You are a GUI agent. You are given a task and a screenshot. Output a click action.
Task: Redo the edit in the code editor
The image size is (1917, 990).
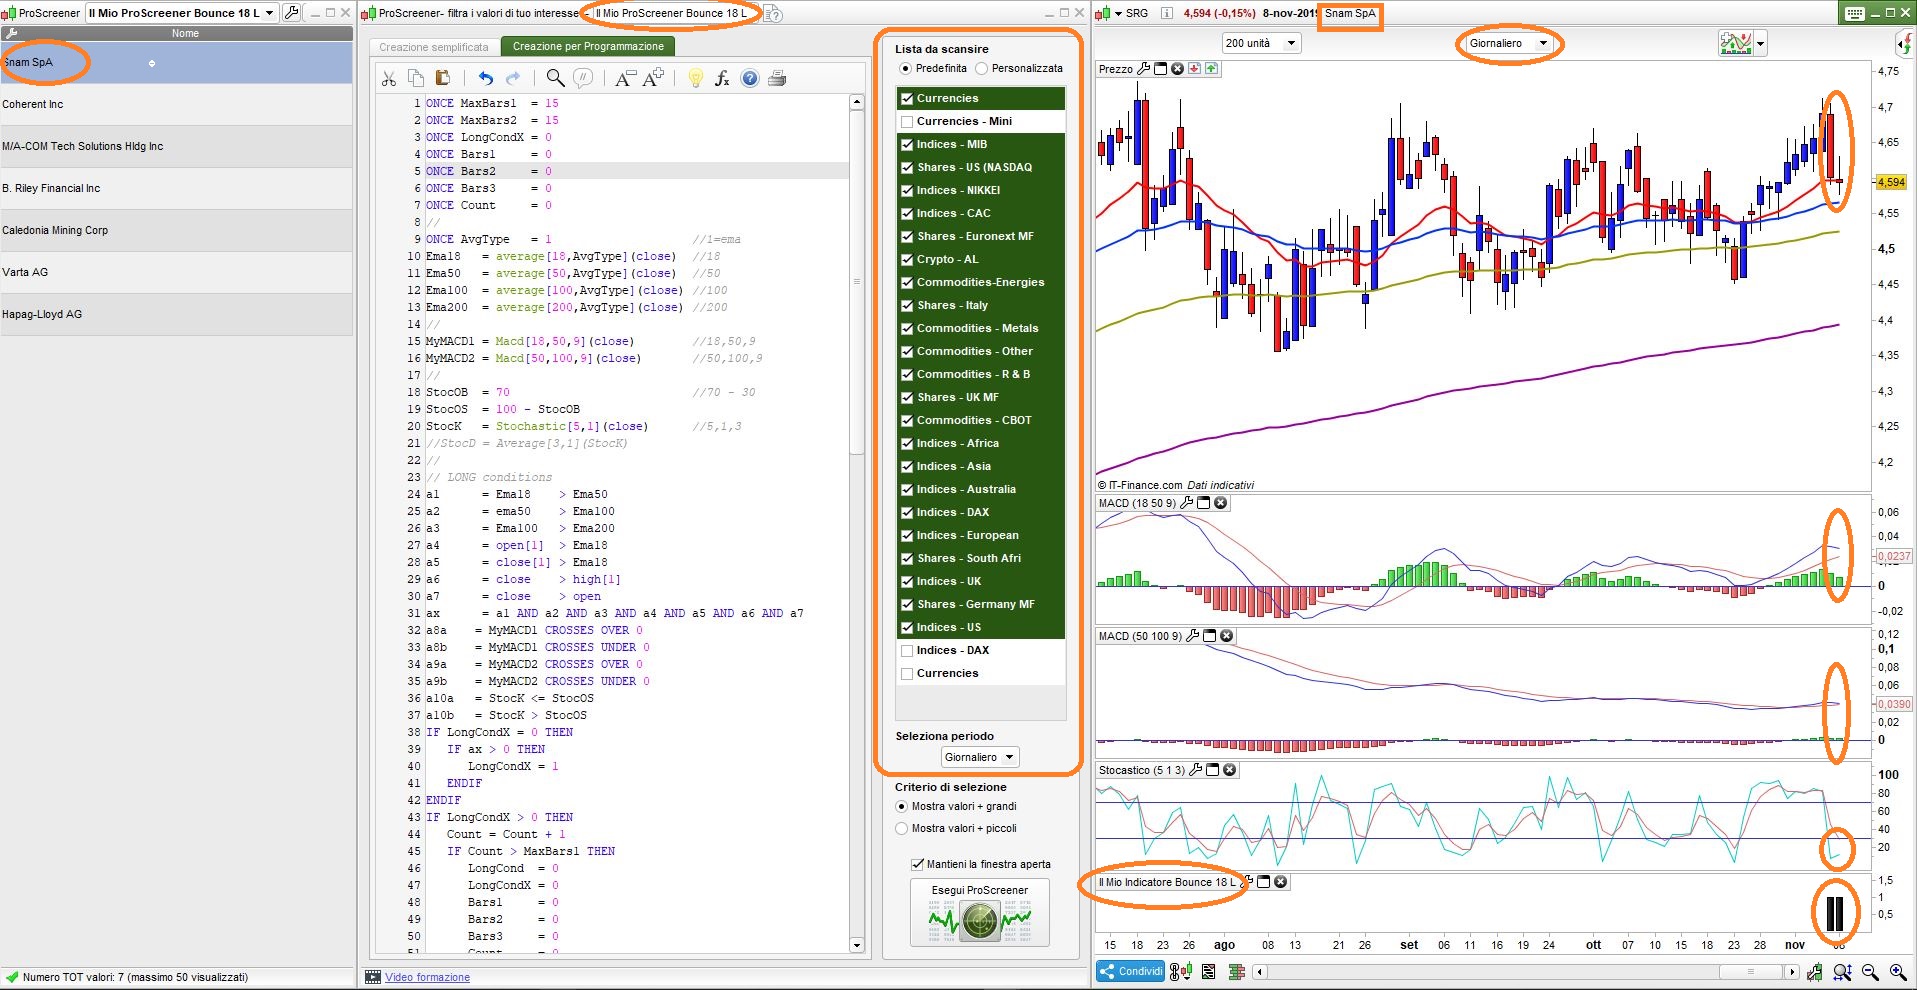(x=513, y=79)
